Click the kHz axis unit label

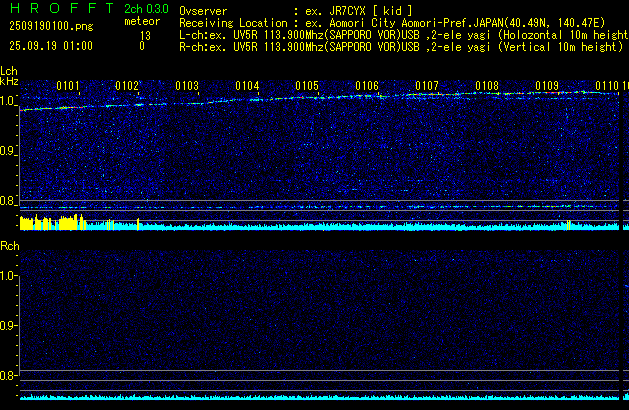tap(9, 82)
